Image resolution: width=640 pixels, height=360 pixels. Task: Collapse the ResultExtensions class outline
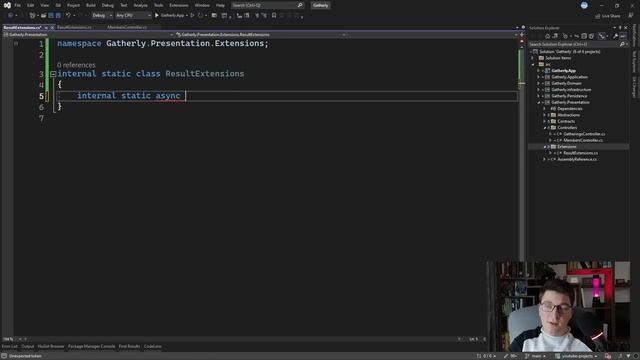53,74
